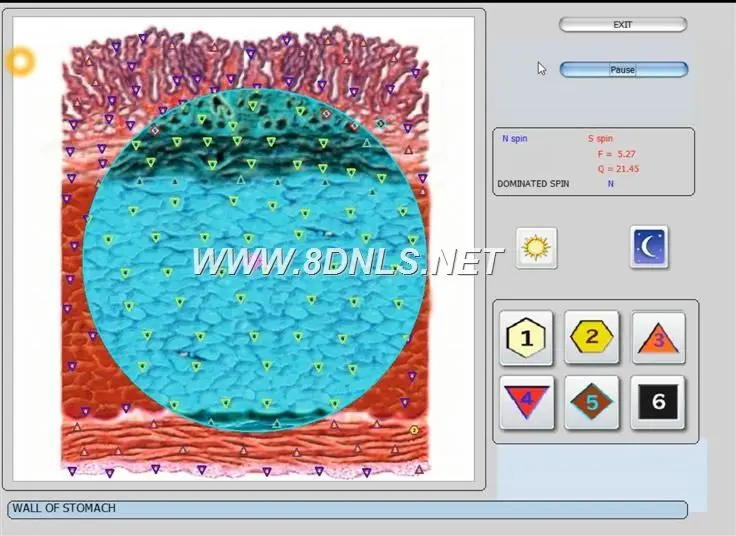The image size is (736, 536).
Task: Click the N spin label
Action: pyautogui.click(x=514, y=138)
